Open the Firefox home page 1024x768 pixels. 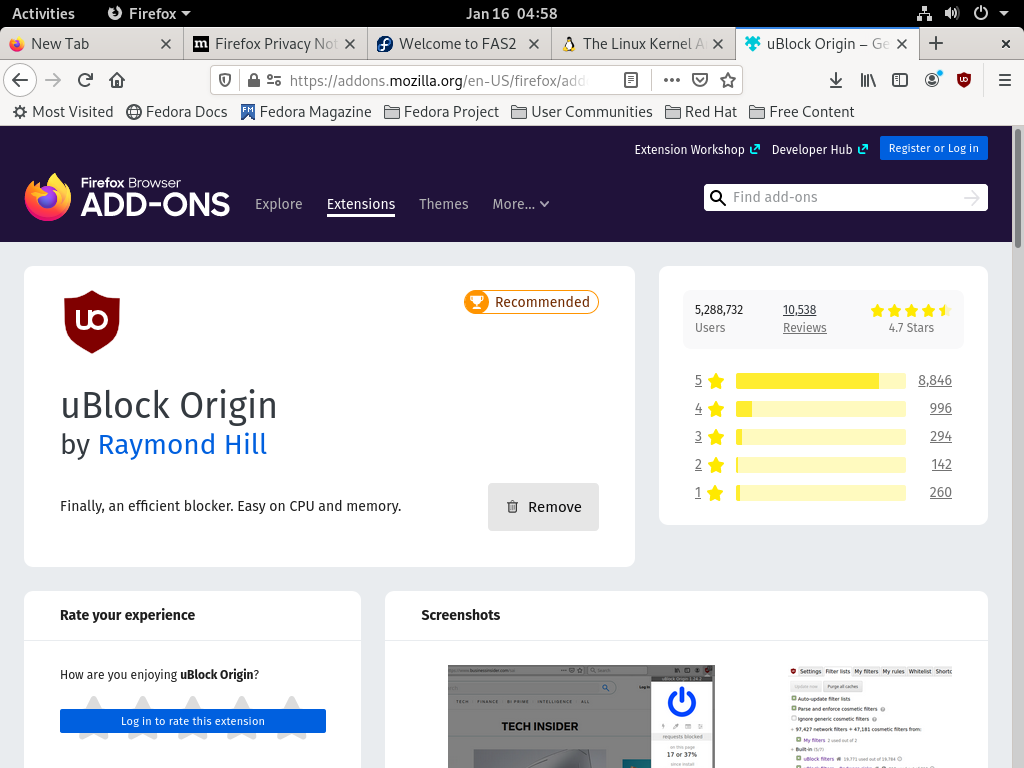(x=117, y=80)
